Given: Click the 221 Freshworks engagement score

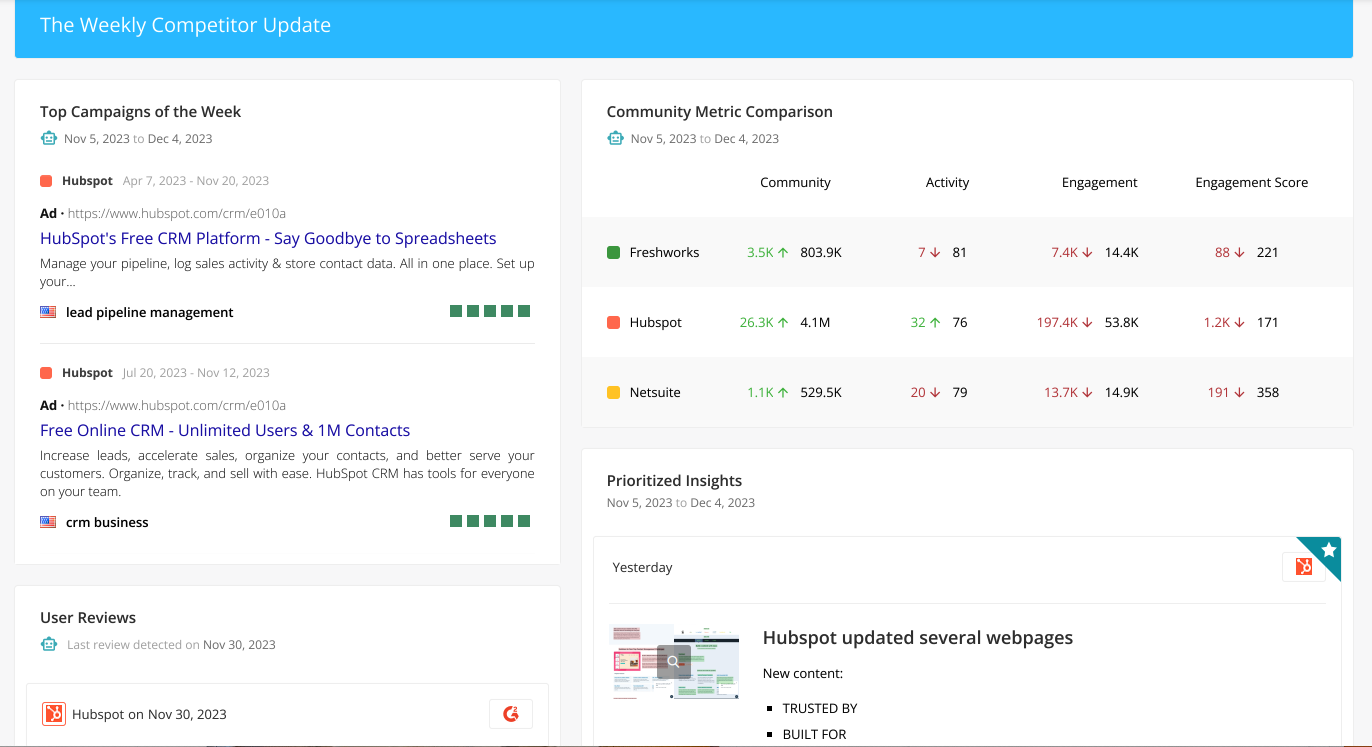Looking at the screenshot, I should [1268, 253].
